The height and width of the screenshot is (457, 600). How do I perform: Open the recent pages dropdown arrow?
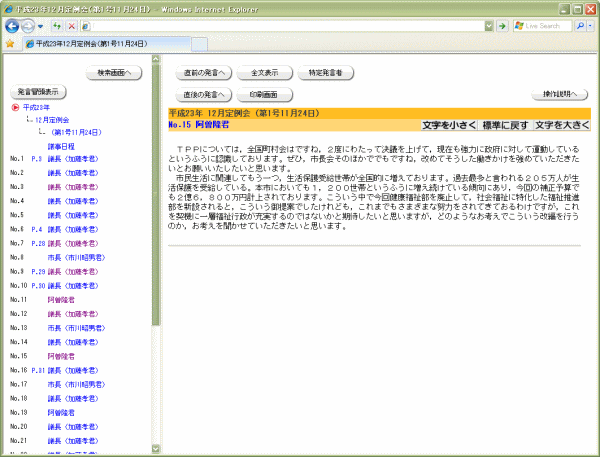click(41, 26)
